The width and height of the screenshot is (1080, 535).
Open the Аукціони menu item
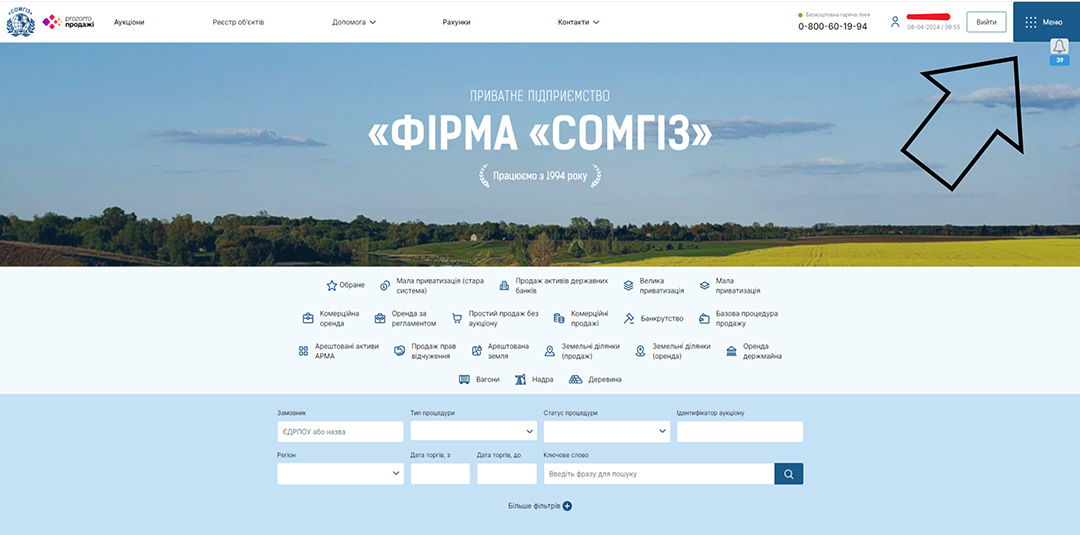click(x=129, y=22)
